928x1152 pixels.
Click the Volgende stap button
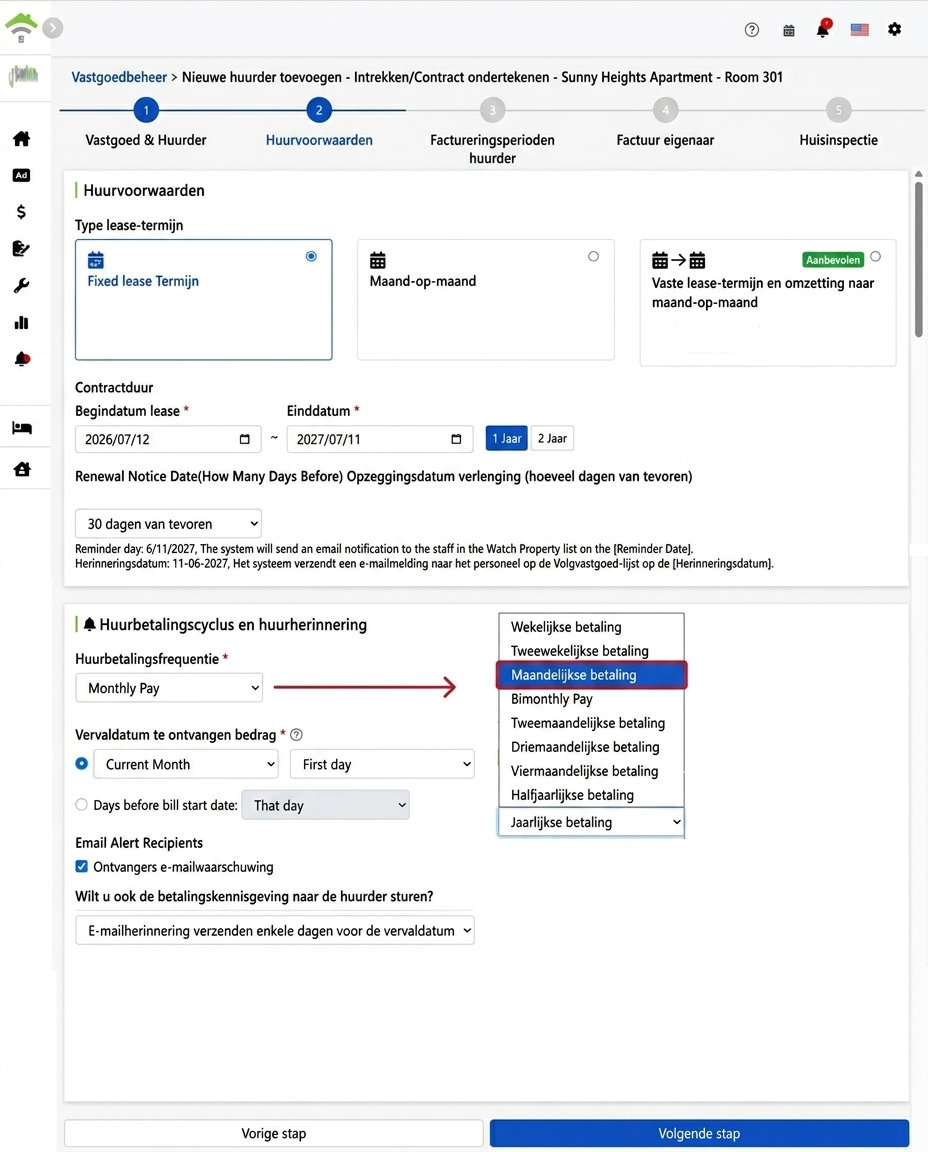click(699, 1133)
